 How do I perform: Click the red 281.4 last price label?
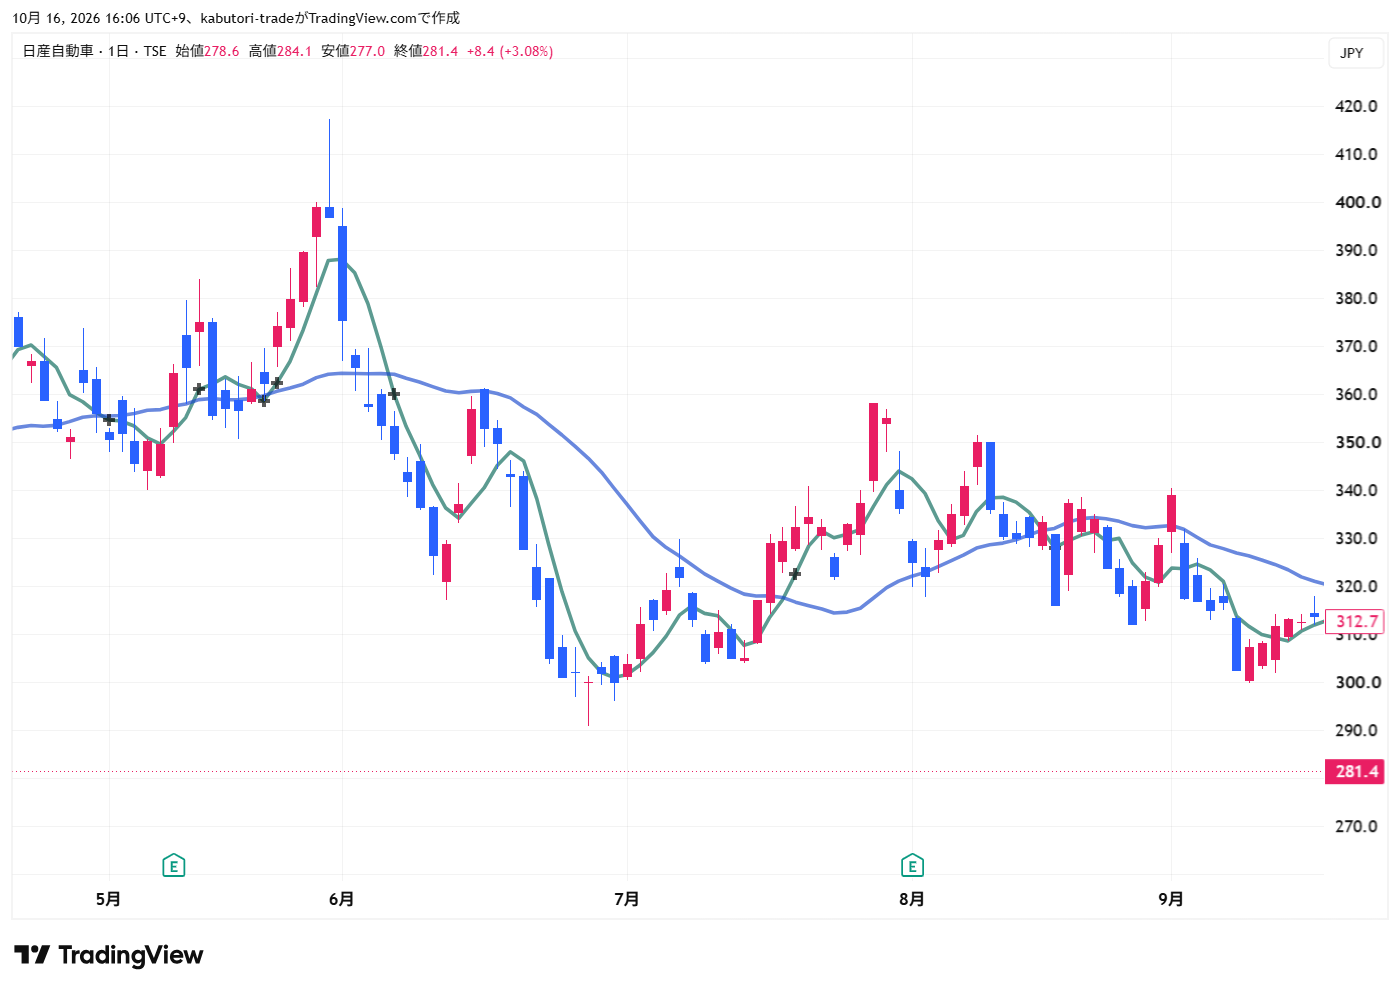[x=1356, y=772]
